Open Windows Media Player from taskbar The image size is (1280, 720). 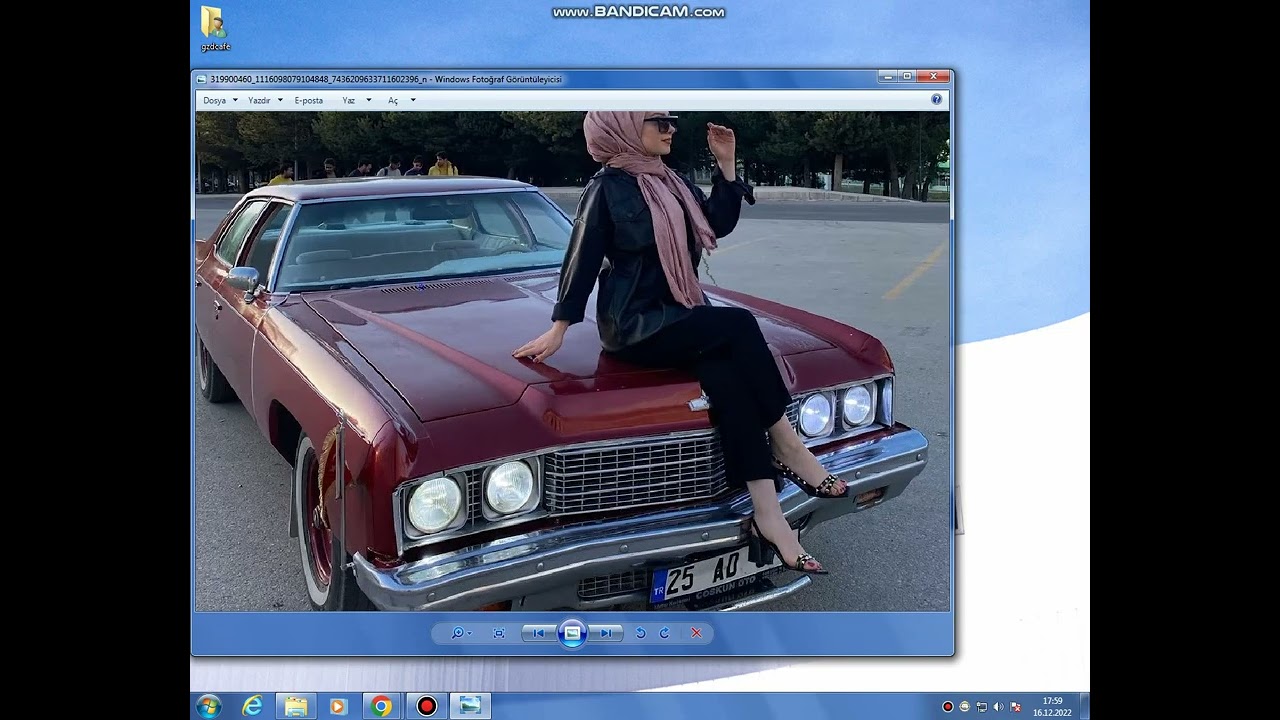338,706
